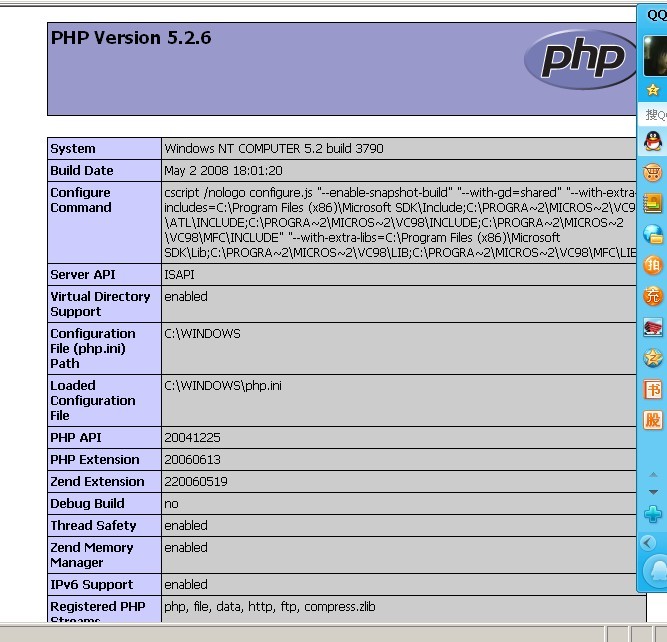
Task: Open the 书 books icon
Action: coord(653,389)
